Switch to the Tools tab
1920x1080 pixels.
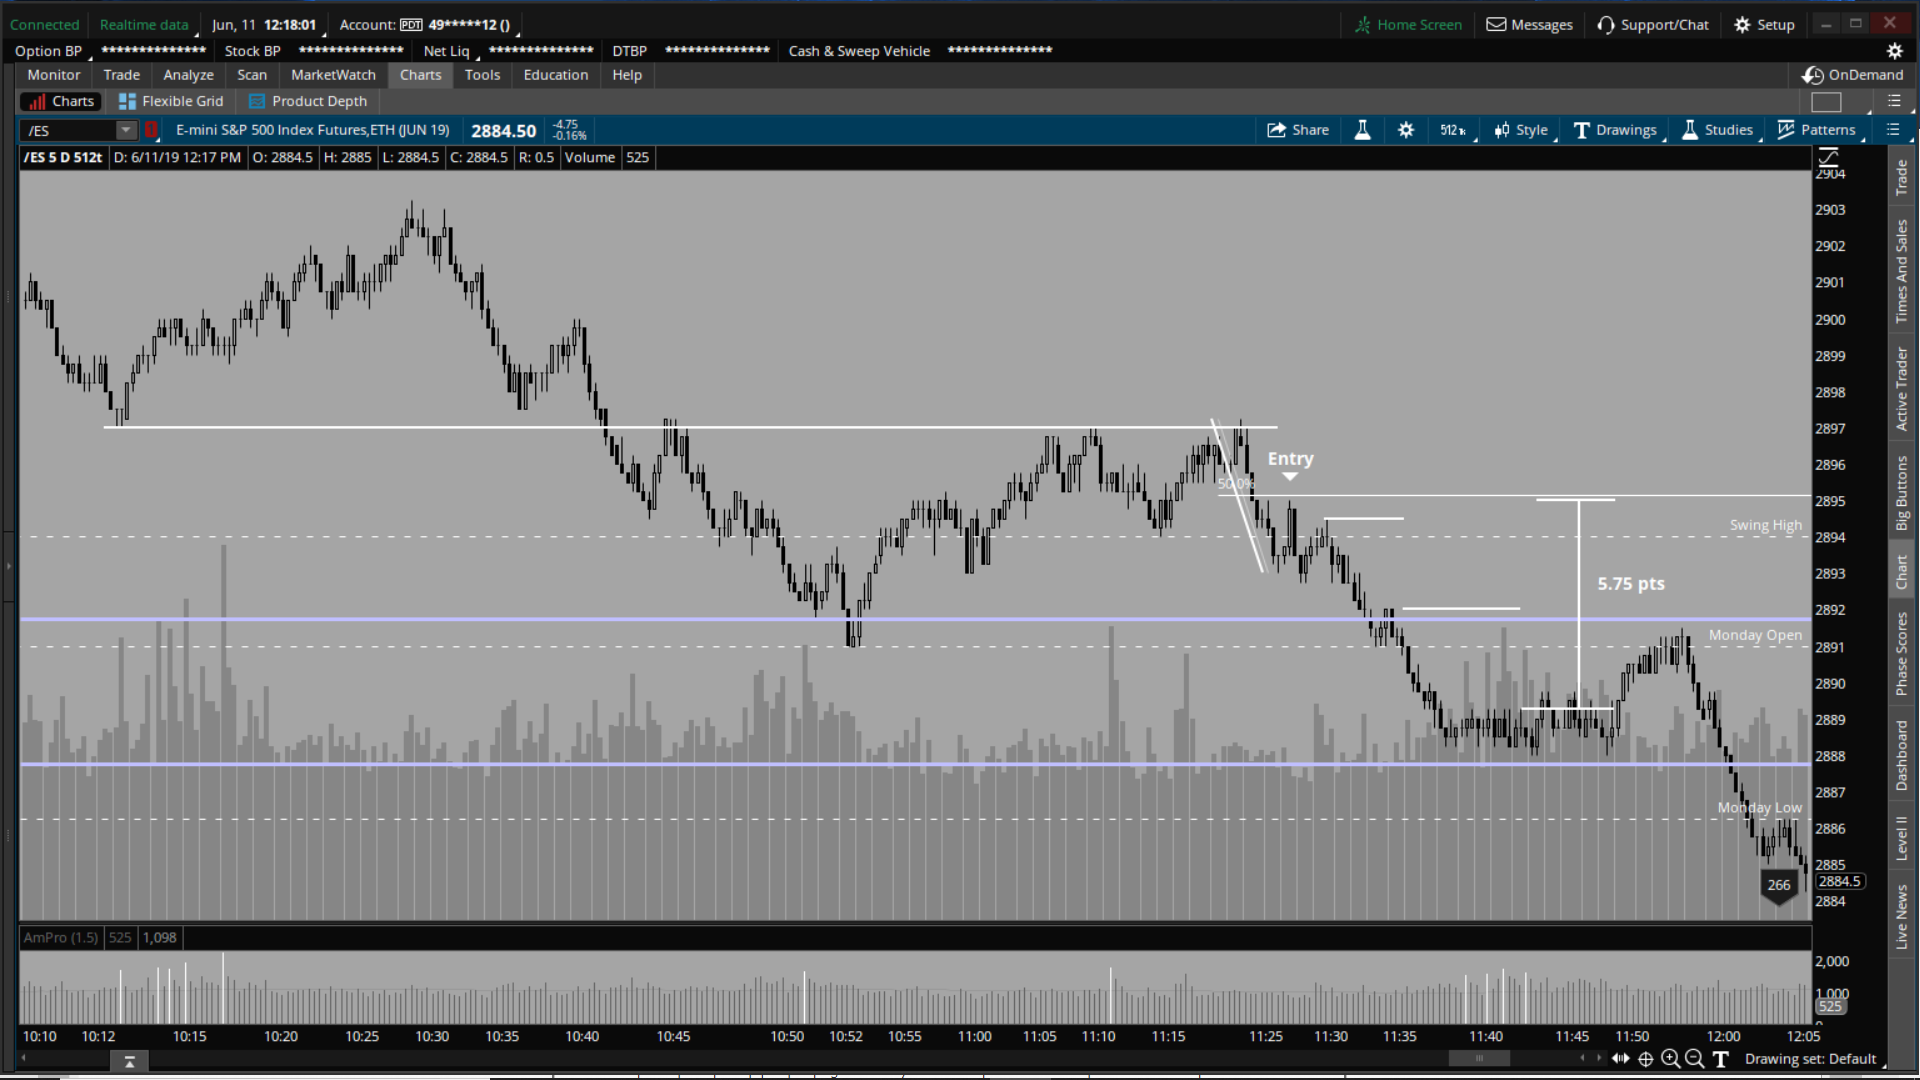(482, 75)
